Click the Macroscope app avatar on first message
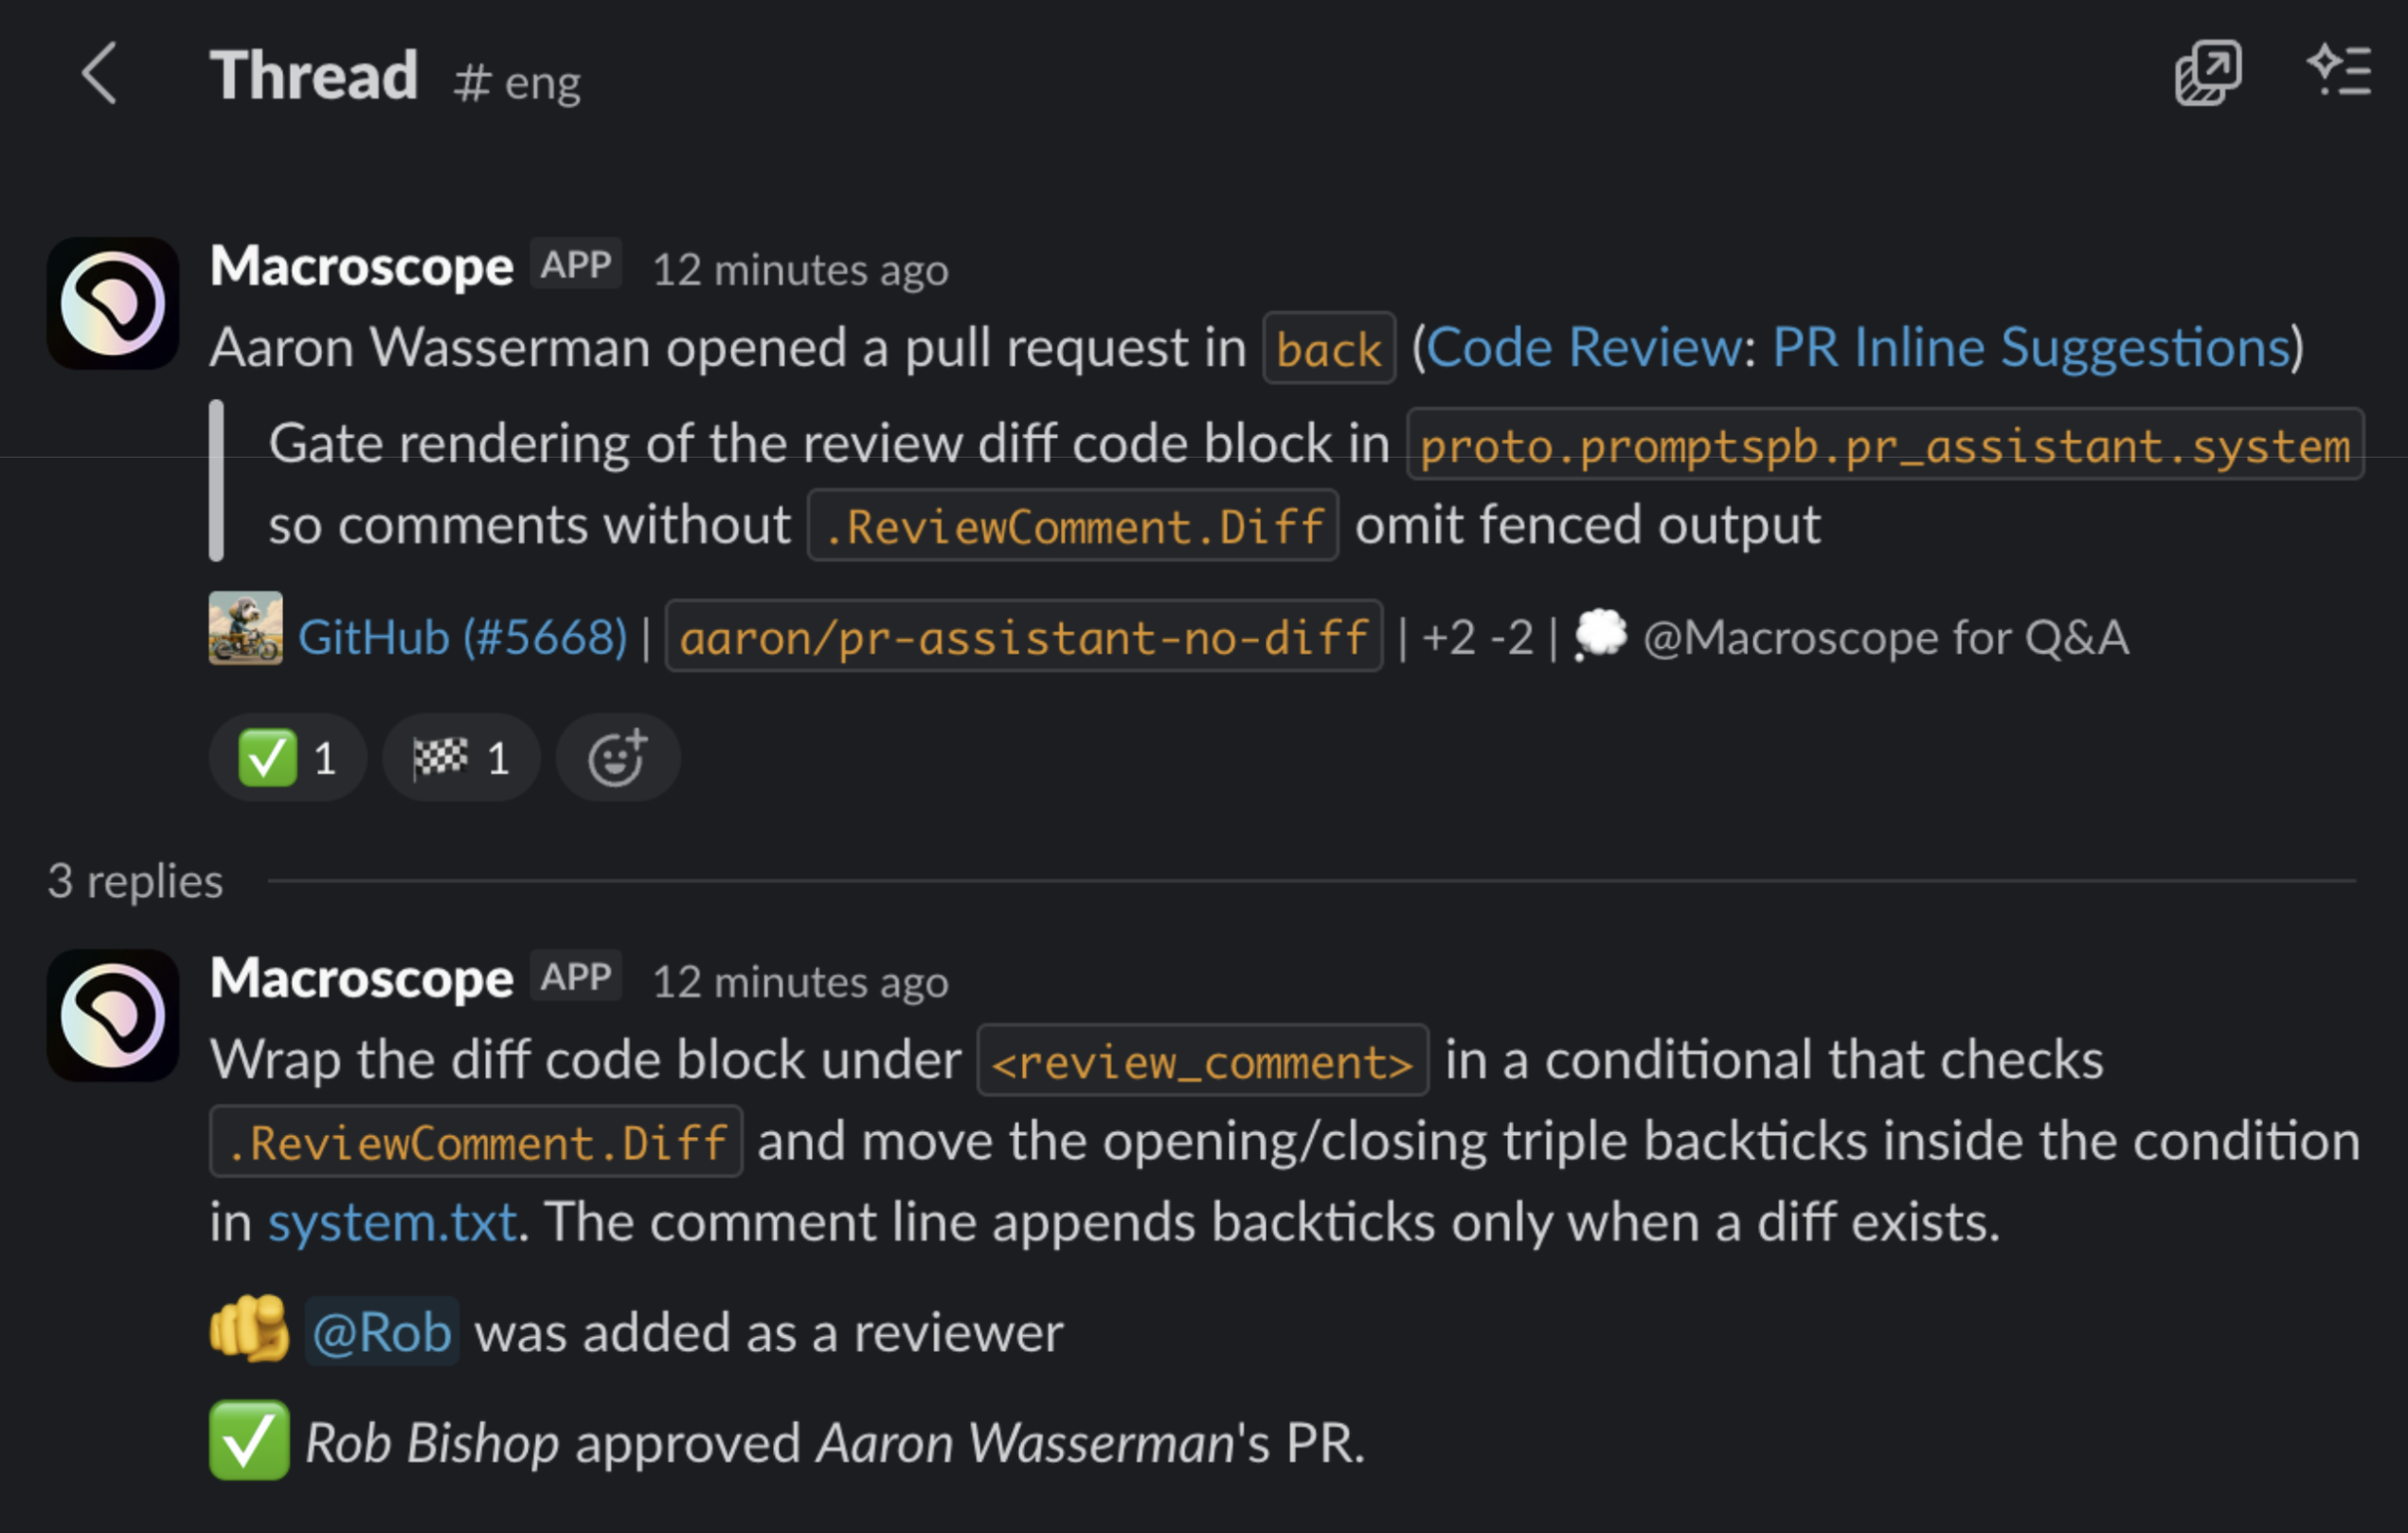2408x1533 pixels. click(112, 303)
